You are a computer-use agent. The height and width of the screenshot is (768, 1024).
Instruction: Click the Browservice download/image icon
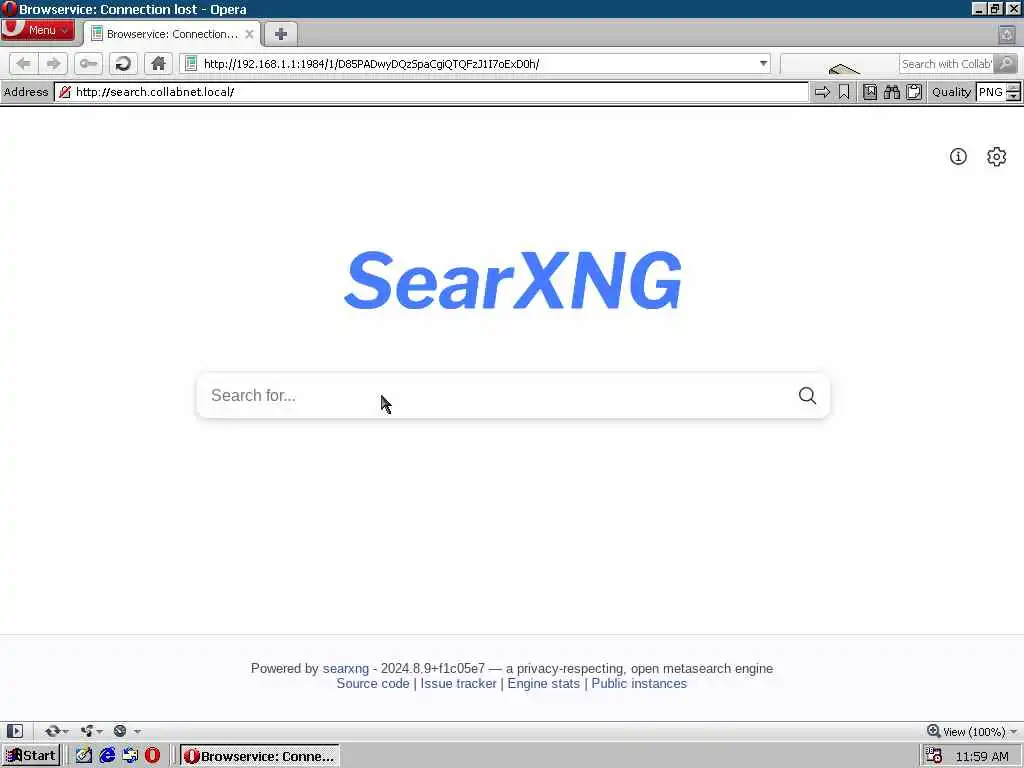coord(870,92)
